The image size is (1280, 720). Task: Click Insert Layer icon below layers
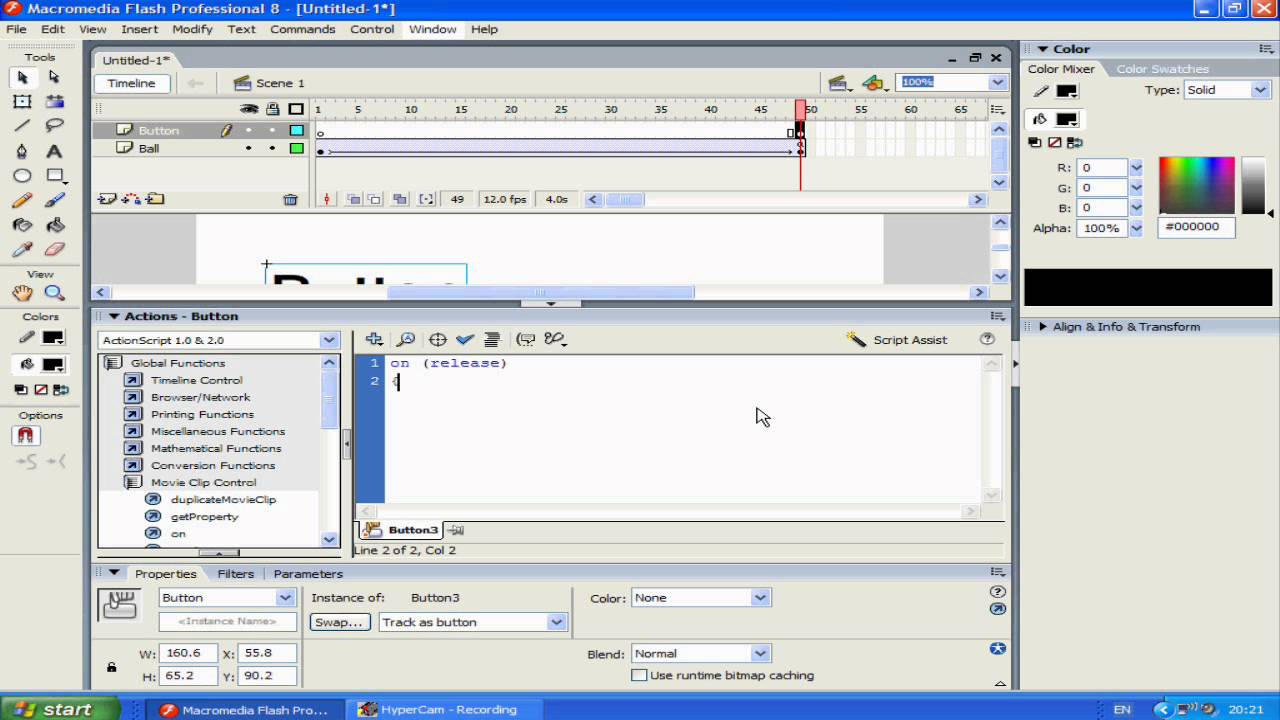(x=107, y=199)
